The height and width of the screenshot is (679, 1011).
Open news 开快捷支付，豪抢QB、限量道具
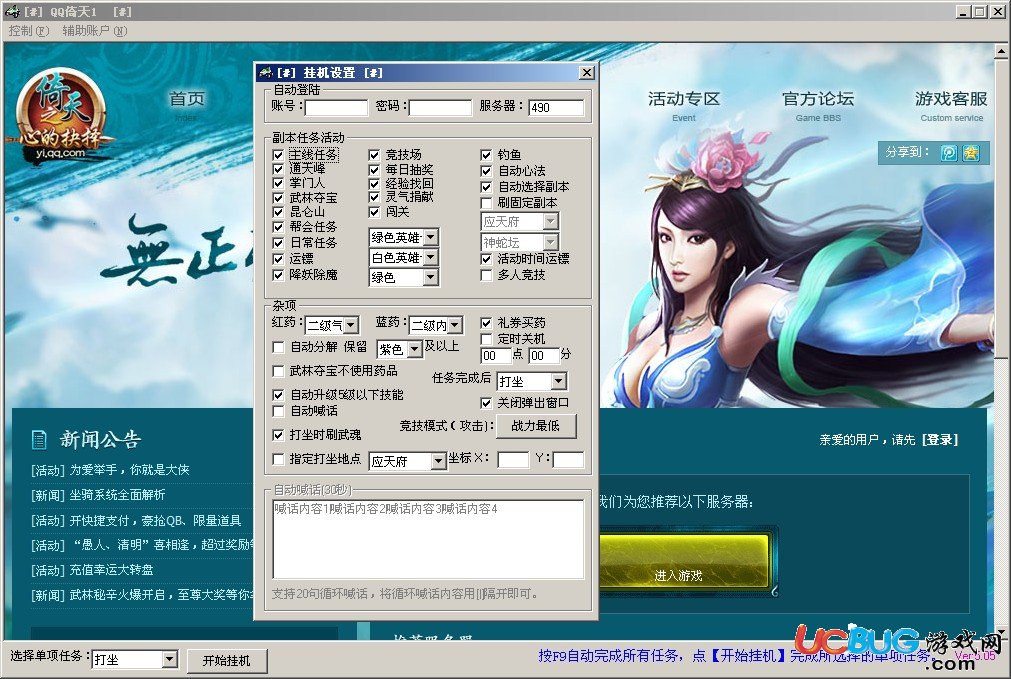(155, 520)
